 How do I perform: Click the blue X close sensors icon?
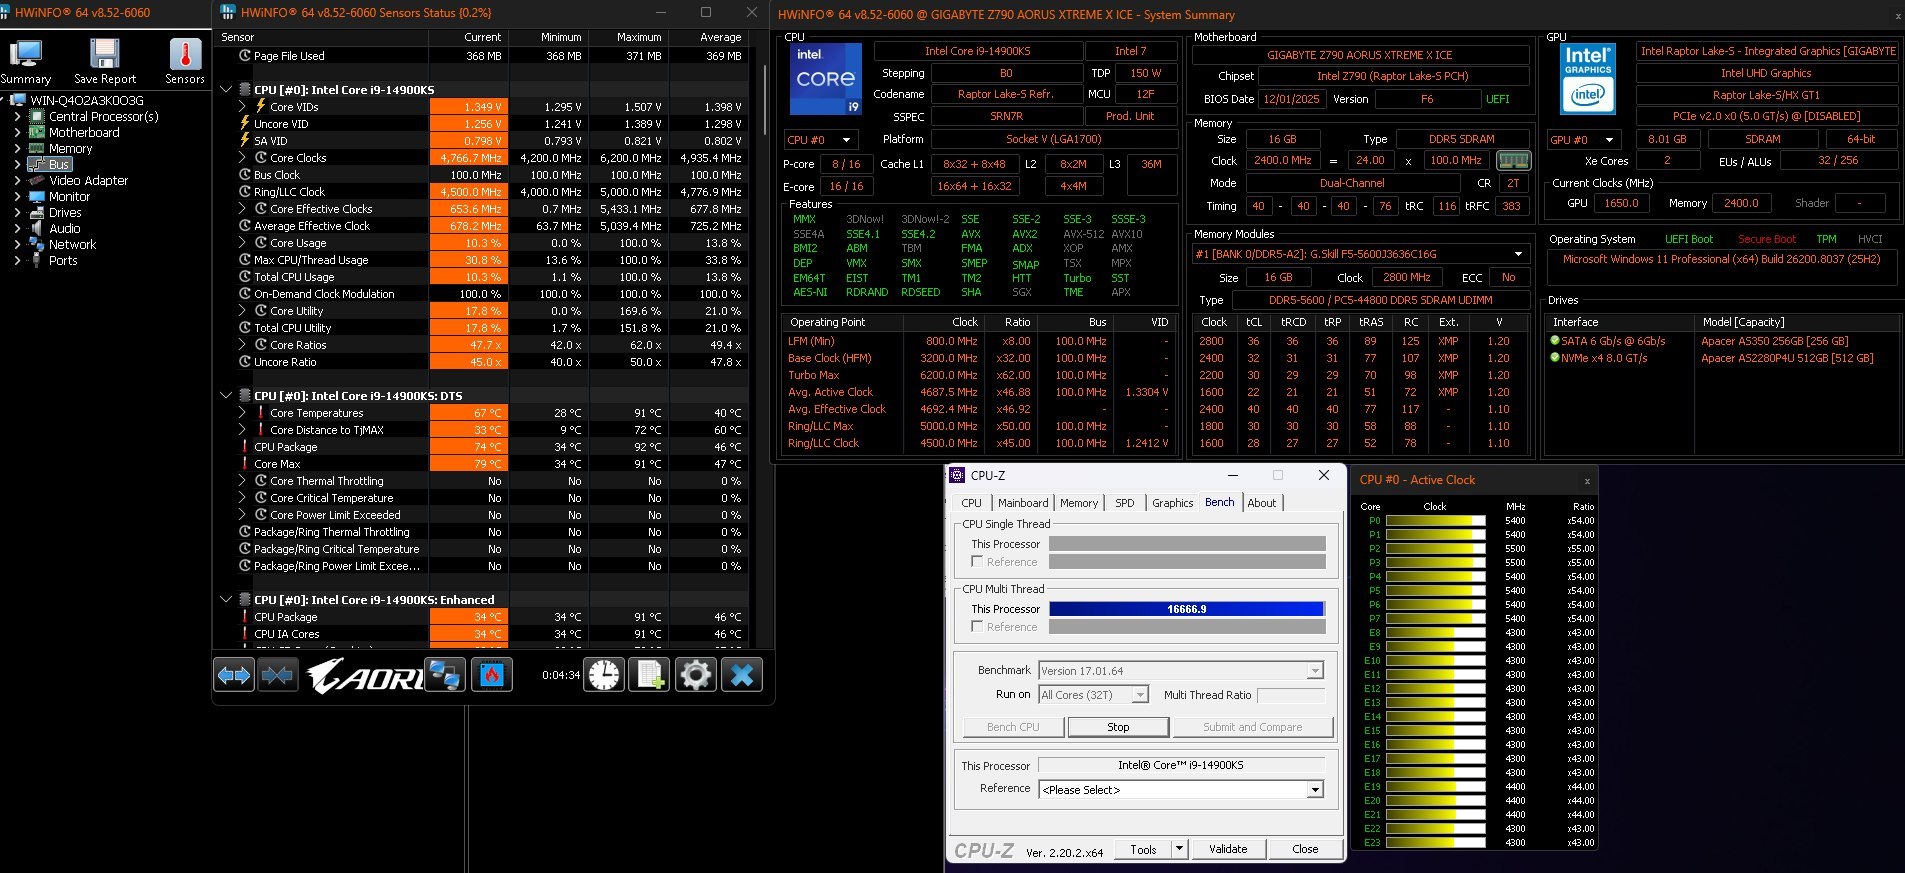coord(742,675)
